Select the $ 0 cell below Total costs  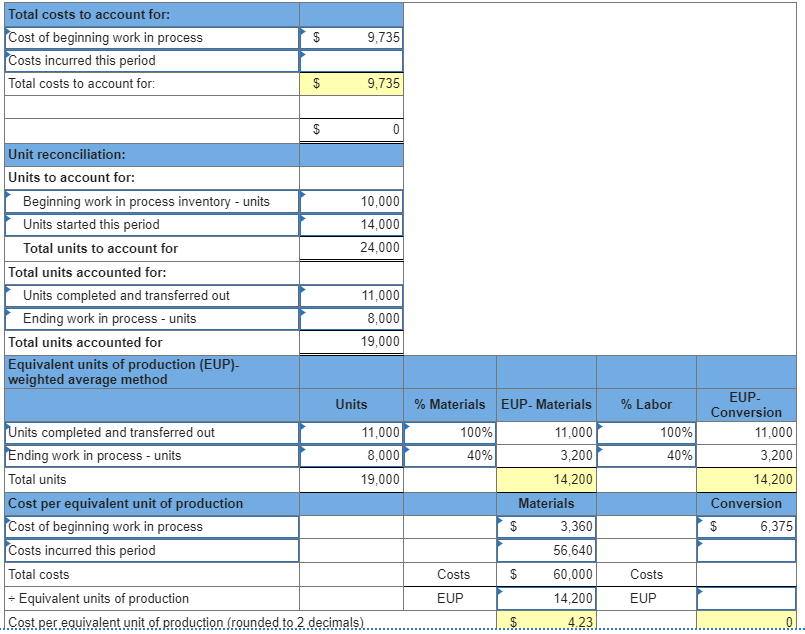351,130
